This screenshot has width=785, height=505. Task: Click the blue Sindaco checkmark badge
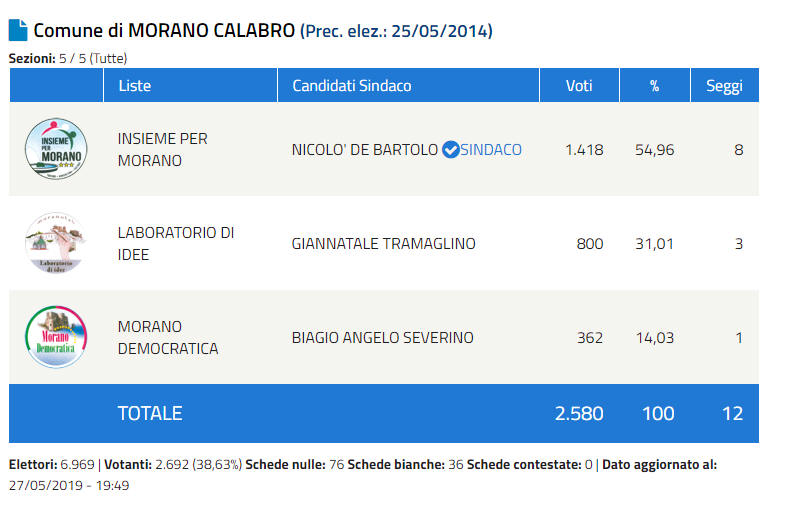coord(450,150)
